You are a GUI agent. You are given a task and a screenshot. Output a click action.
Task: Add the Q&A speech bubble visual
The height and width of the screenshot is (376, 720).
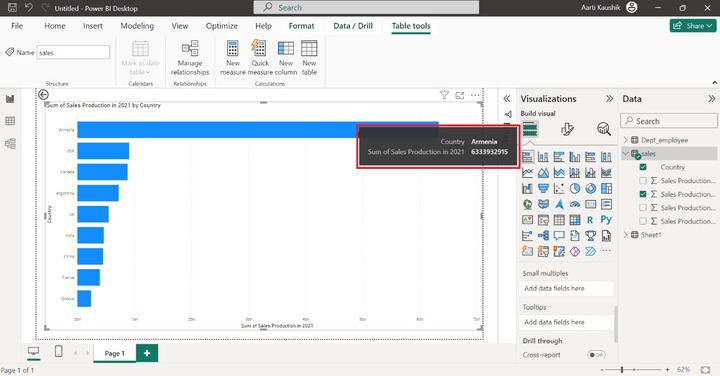pos(559,236)
